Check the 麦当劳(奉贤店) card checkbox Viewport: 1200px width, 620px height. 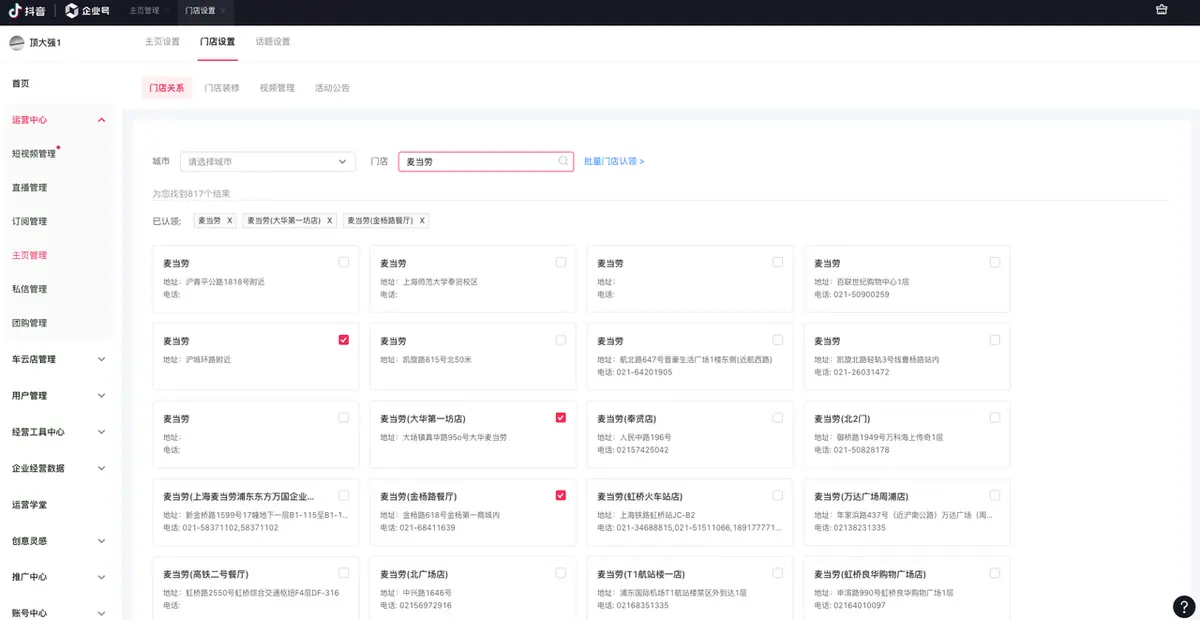[778, 417]
